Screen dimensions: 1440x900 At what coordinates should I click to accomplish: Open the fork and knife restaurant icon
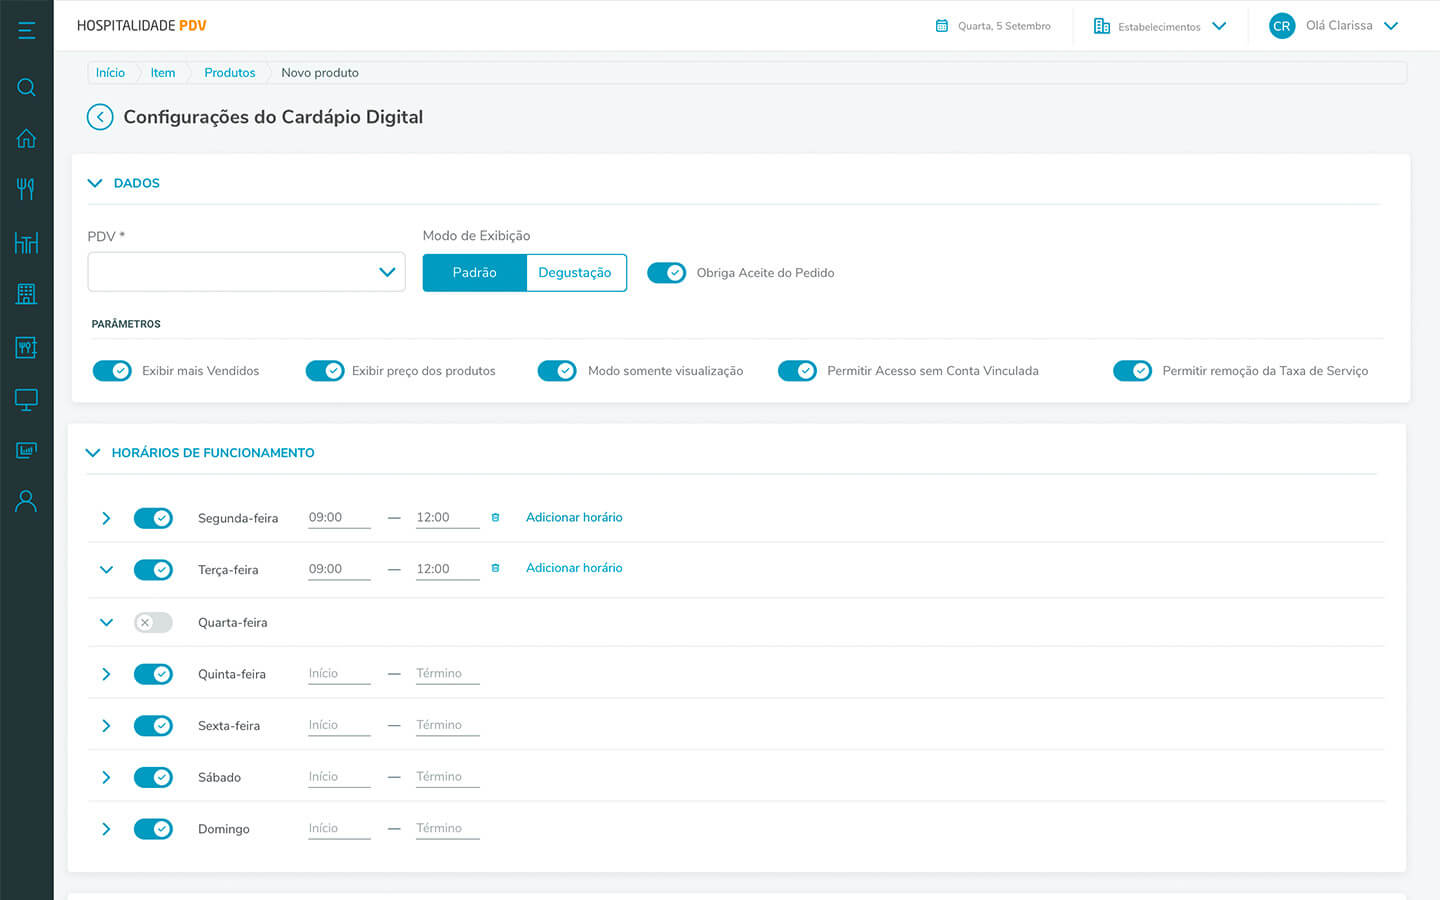pos(26,189)
